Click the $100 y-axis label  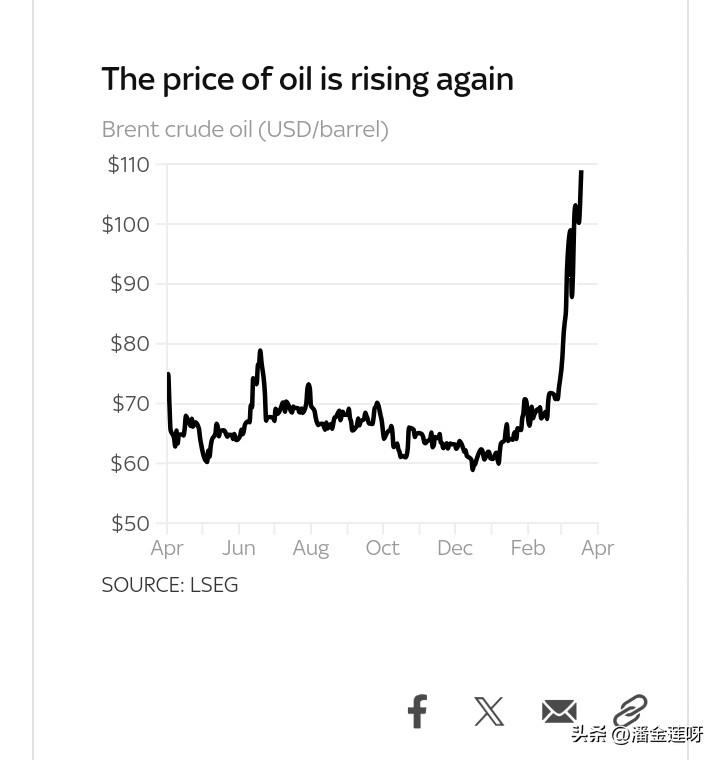(126, 224)
